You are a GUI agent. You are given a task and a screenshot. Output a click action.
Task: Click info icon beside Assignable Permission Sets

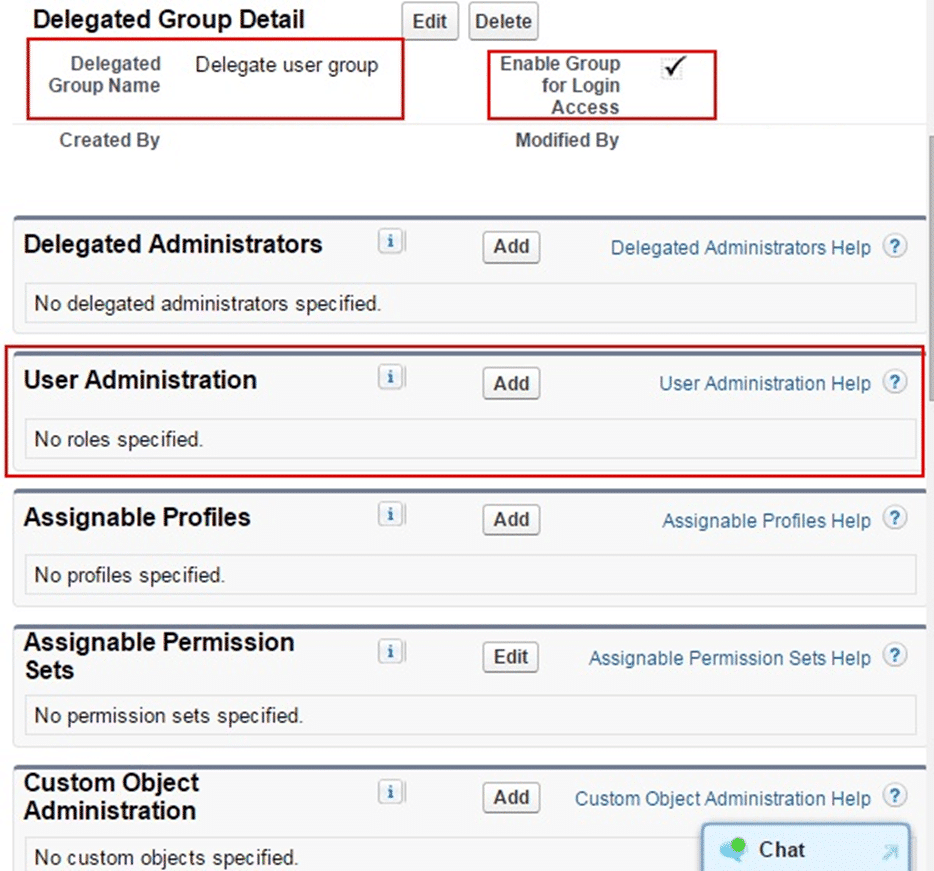[390, 652]
